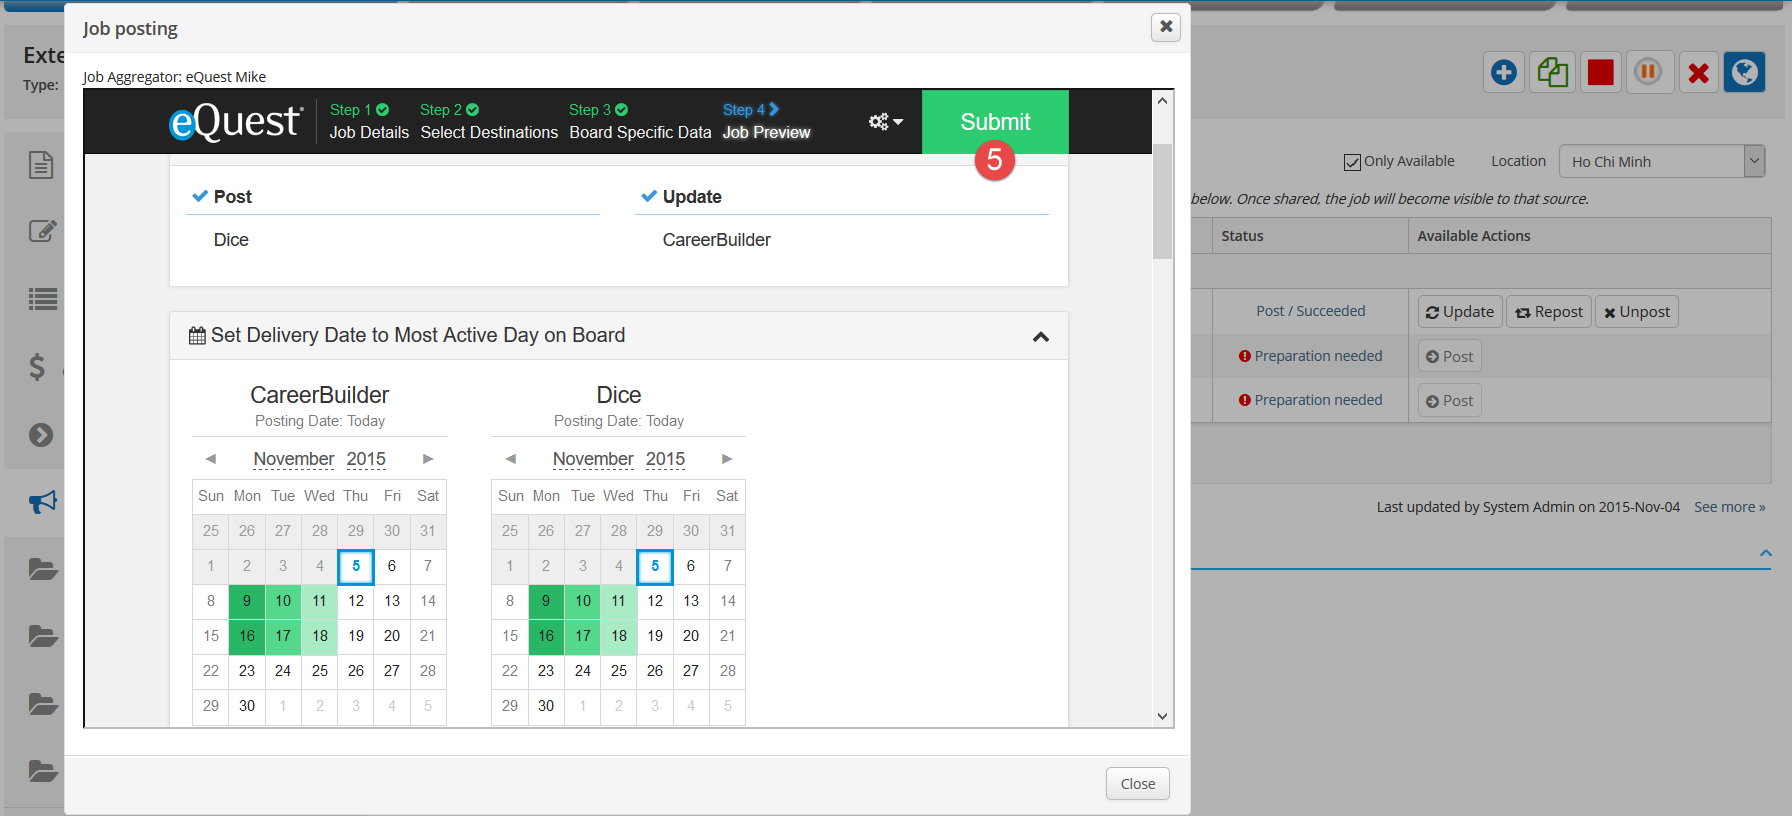Click the green duplicate copy icon
The height and width of the screenshot is (816, 1792).
[x=1552, y=72]
